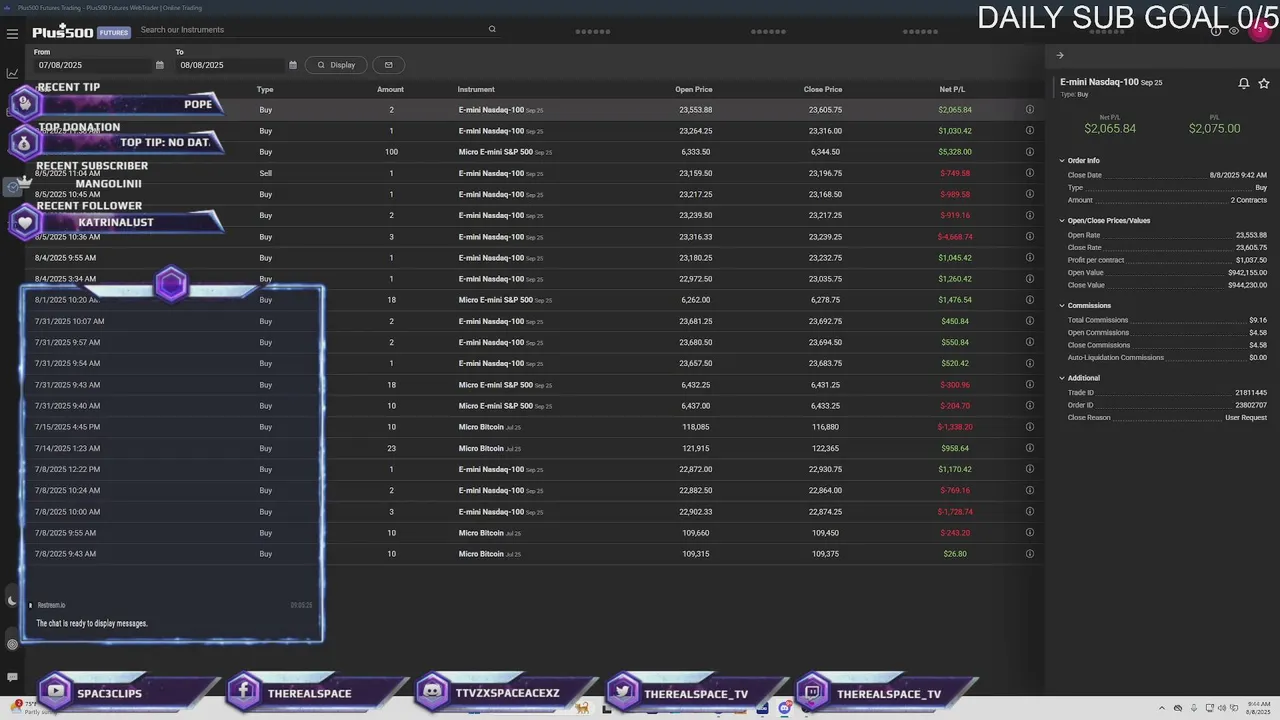Sort by Amount column header

[390, 89]
